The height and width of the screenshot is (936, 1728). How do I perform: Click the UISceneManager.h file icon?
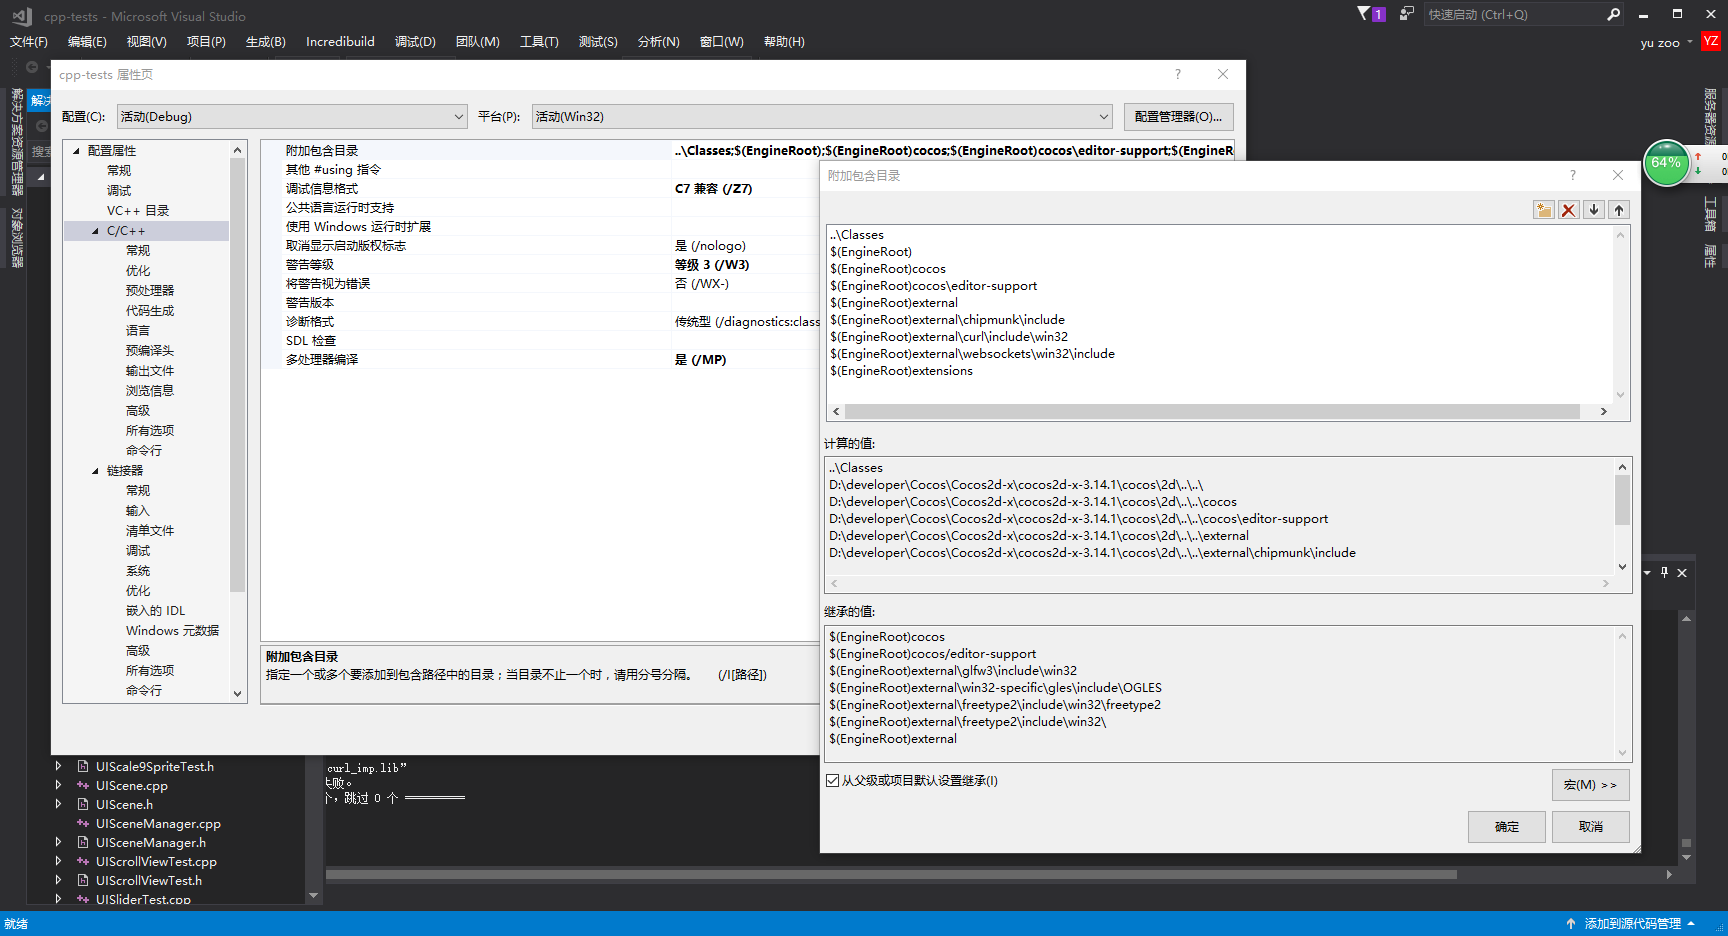click(84, 843)
